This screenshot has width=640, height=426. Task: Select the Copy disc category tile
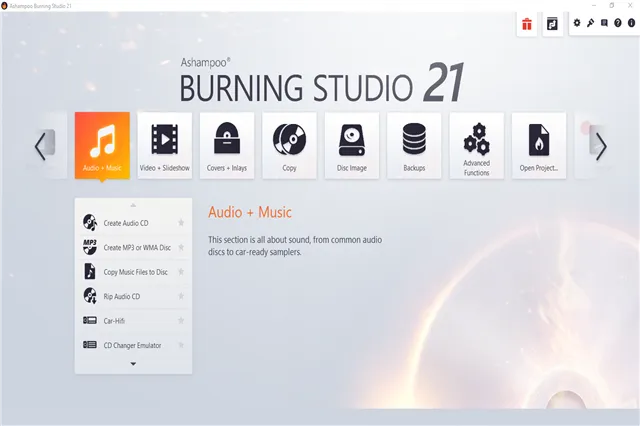289,146
